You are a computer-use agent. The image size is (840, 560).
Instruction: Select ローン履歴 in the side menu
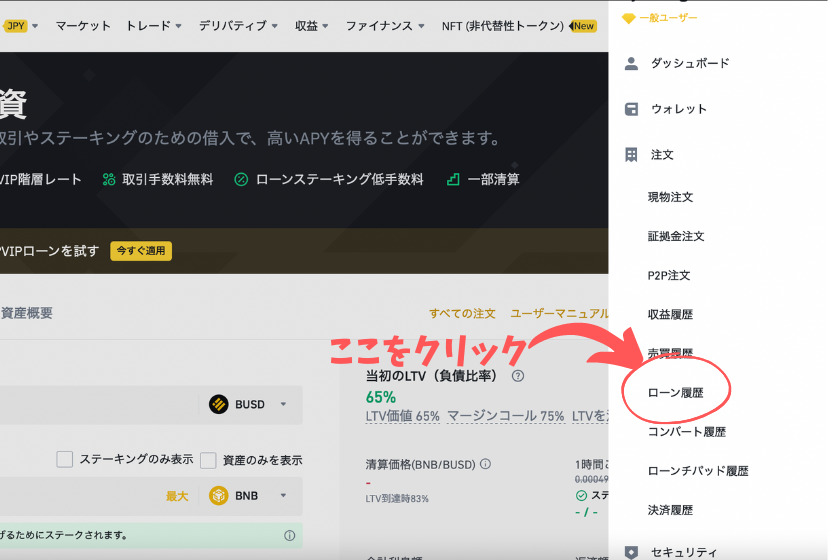[675, 393]
